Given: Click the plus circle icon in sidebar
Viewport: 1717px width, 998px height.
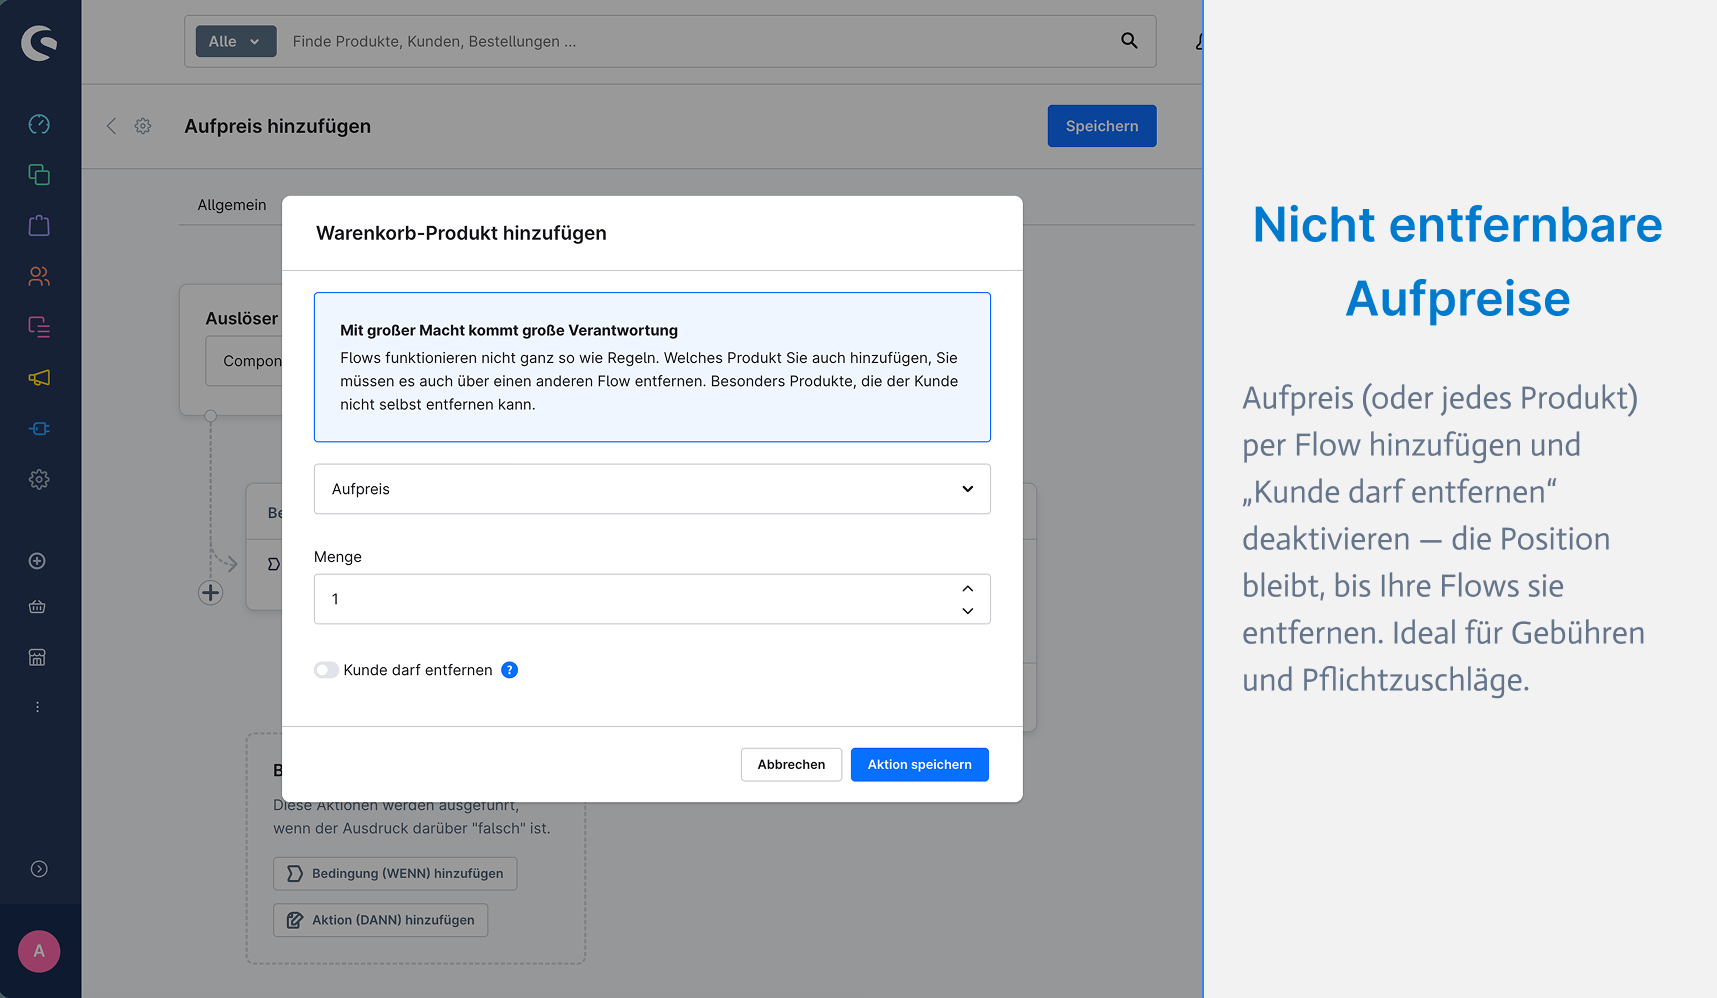Looking at the screenshot, I should (x=37, y=561).
